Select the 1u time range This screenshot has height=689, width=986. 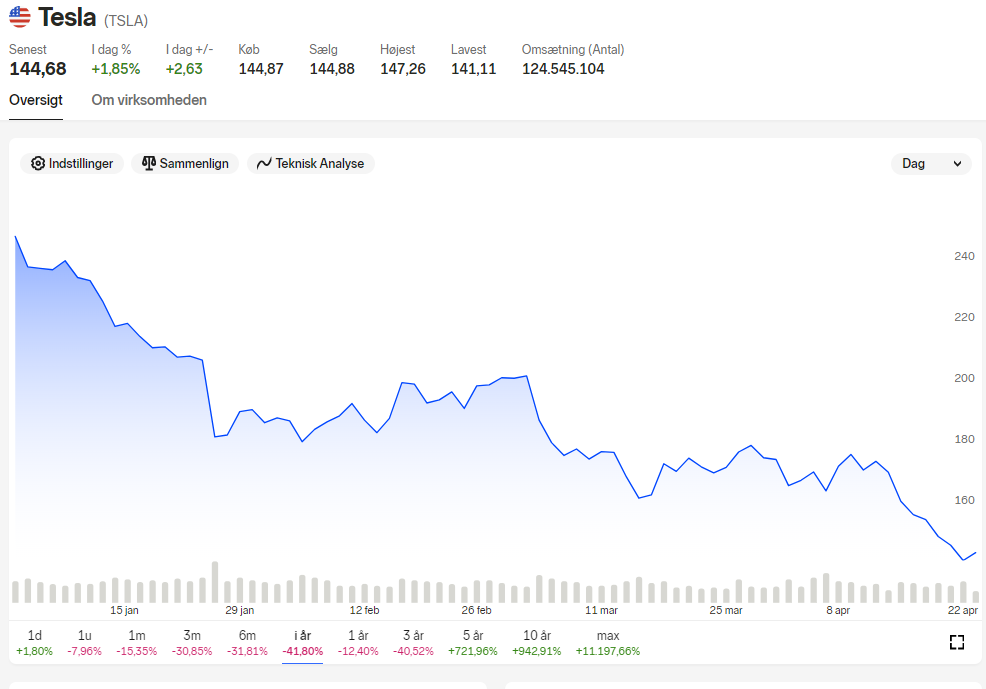(x=84, y=642)
